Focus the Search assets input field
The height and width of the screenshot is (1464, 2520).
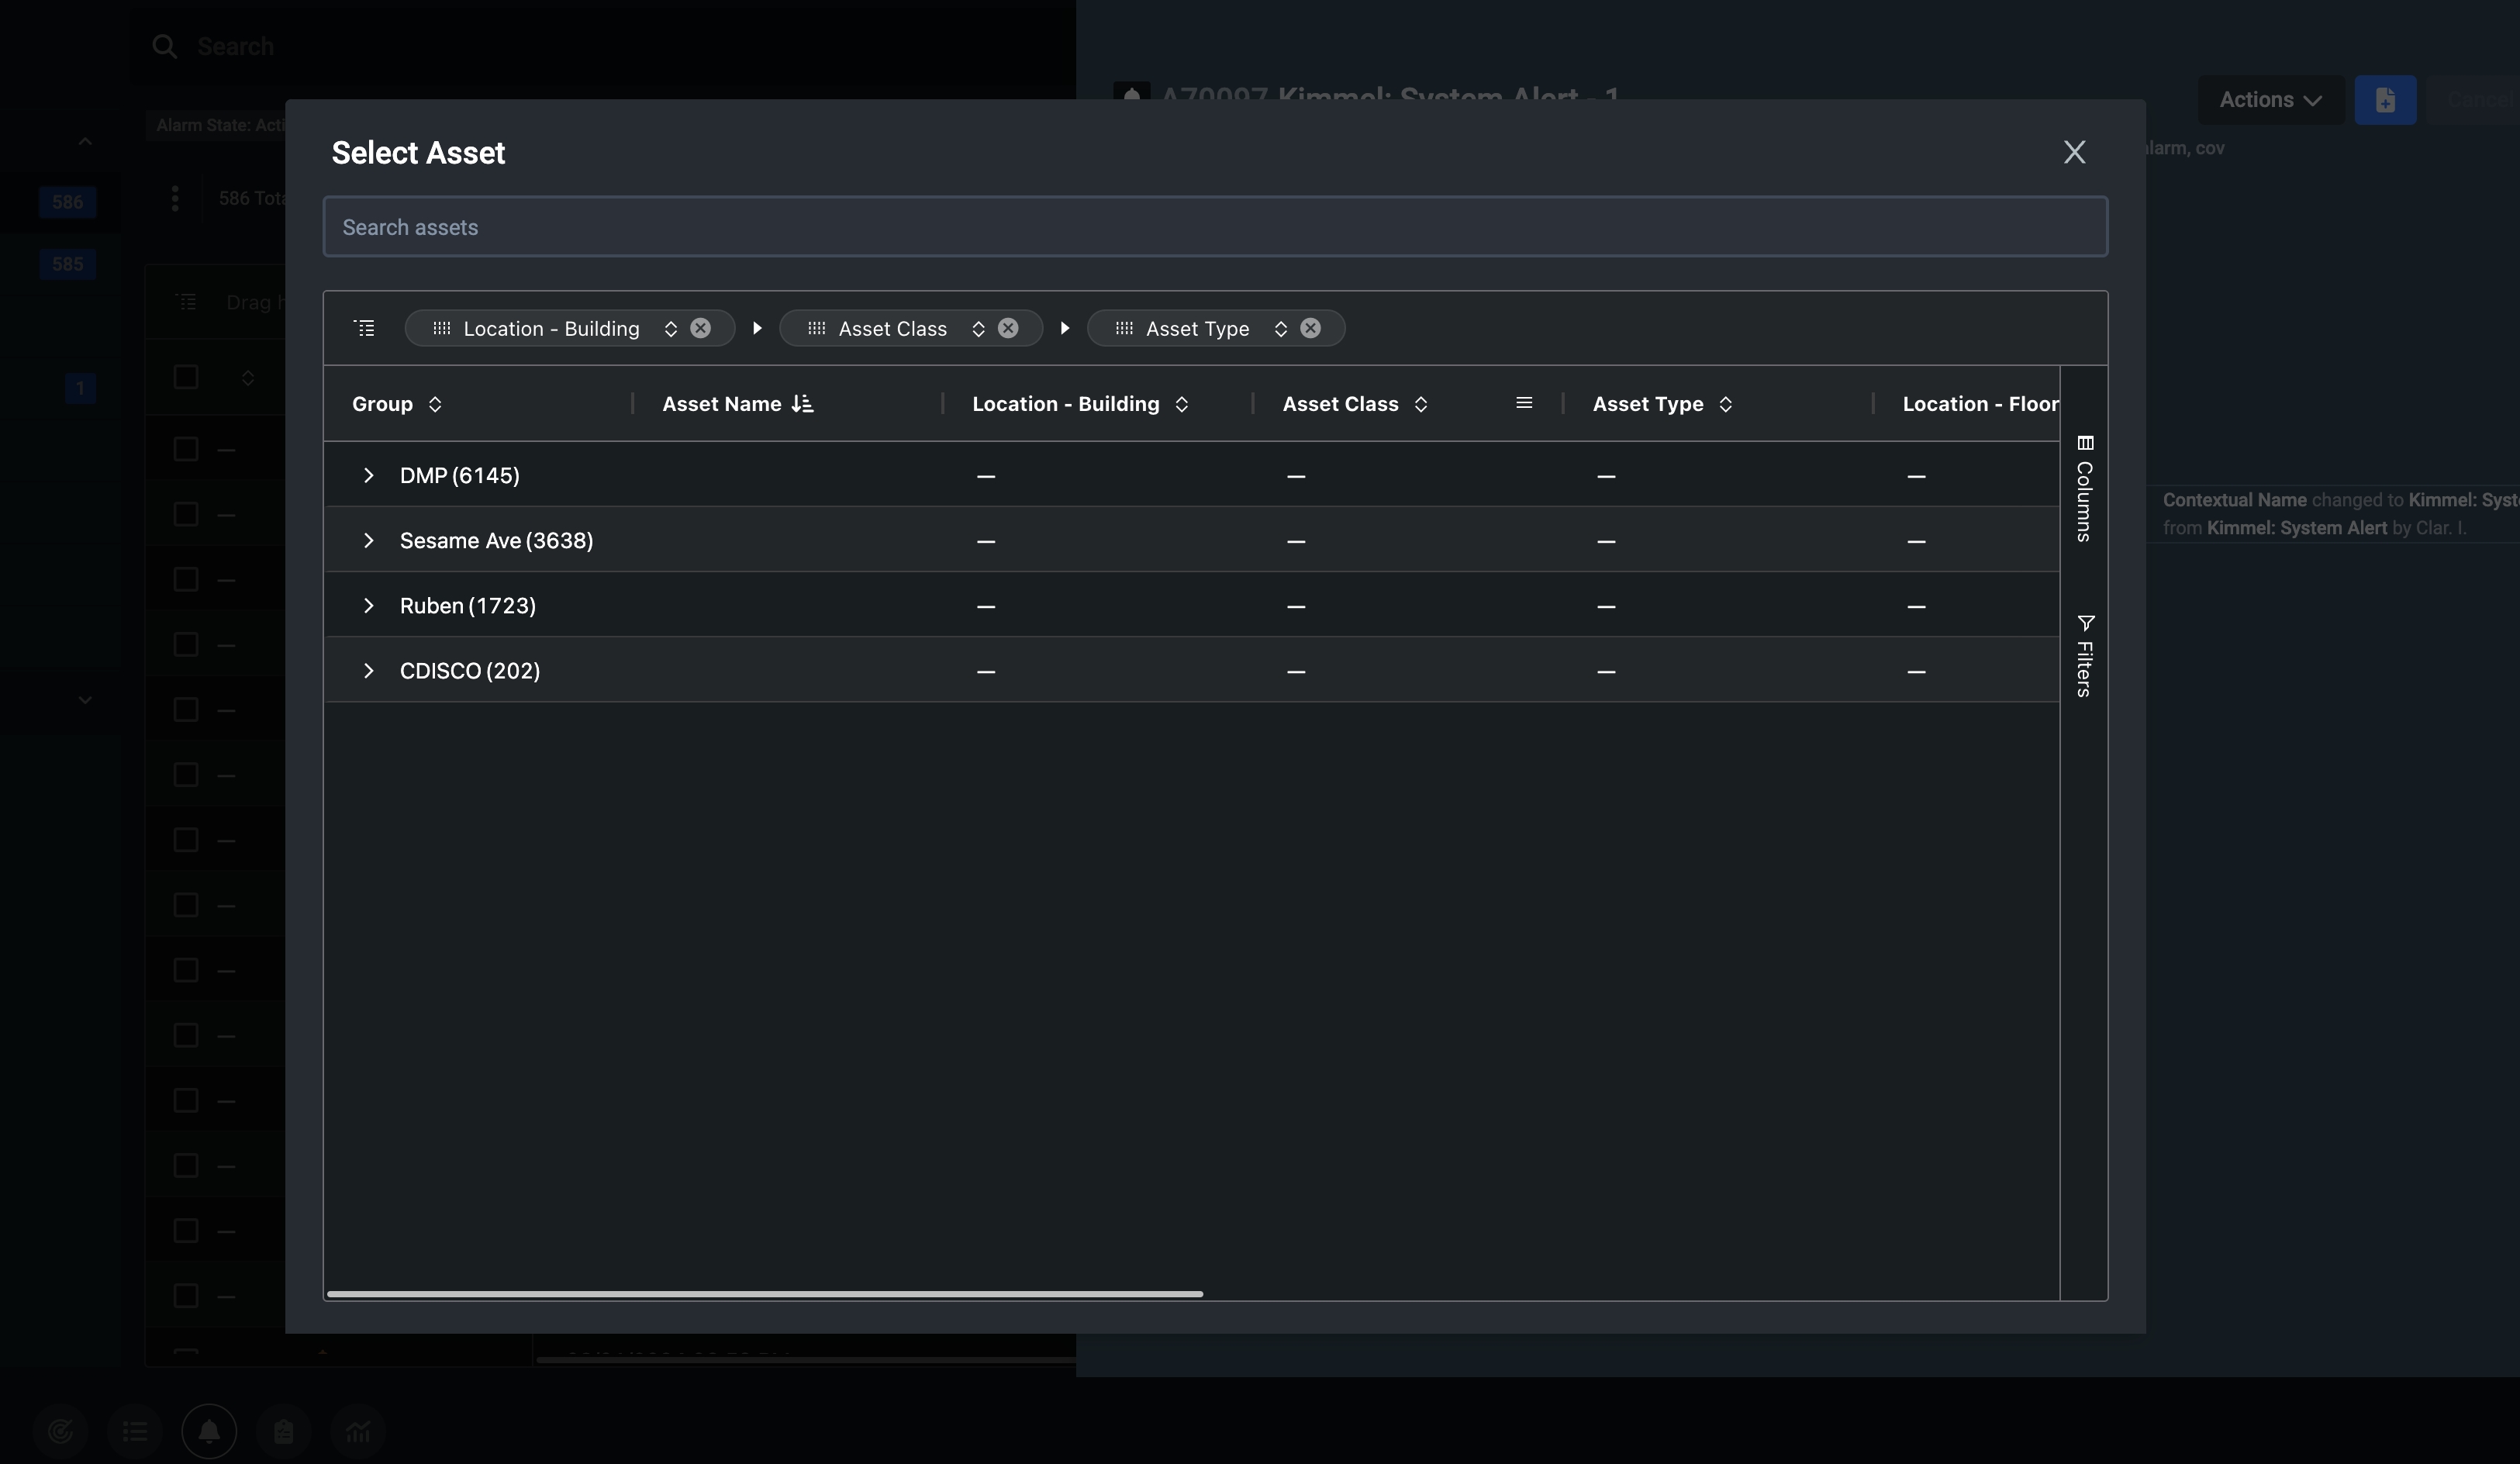pyautogui.click(x=1214, y=227)
